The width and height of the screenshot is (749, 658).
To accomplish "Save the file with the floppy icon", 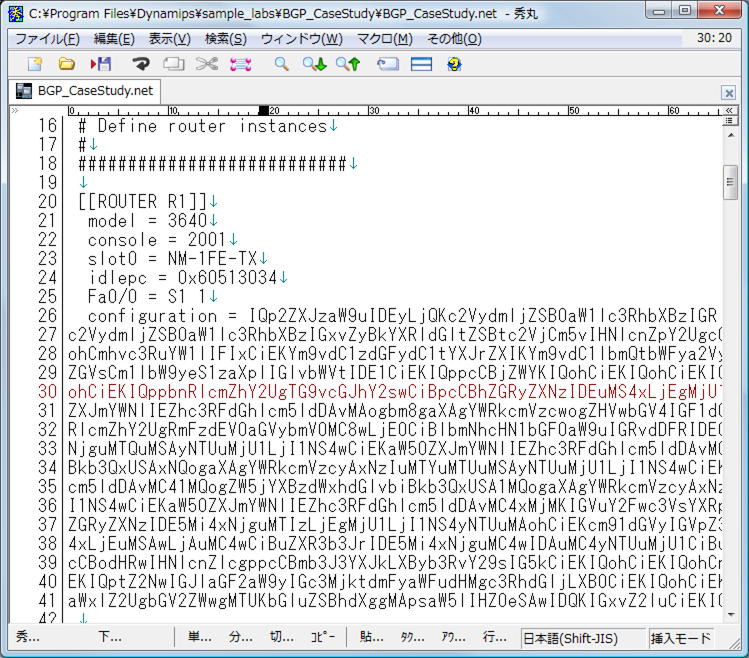I will (101, 64).
